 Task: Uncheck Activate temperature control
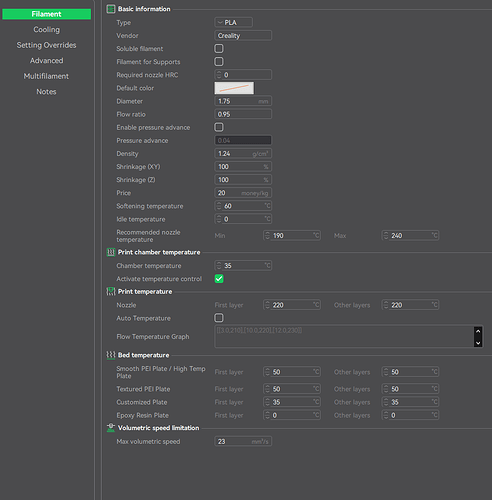pyautogui.click(x=219, y=279)
